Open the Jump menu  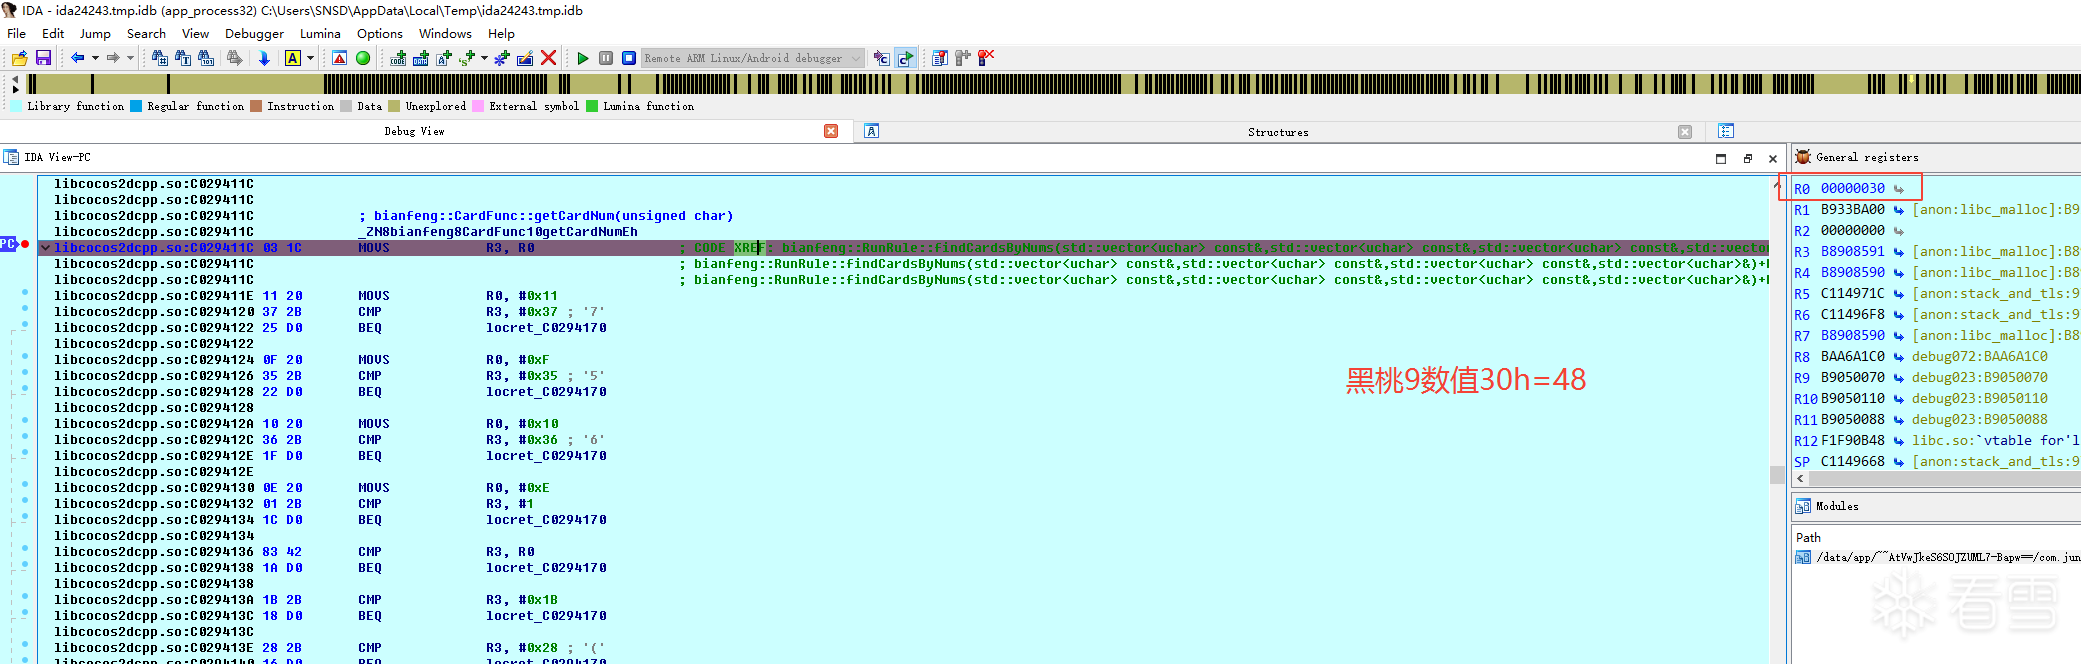point(95,33)
